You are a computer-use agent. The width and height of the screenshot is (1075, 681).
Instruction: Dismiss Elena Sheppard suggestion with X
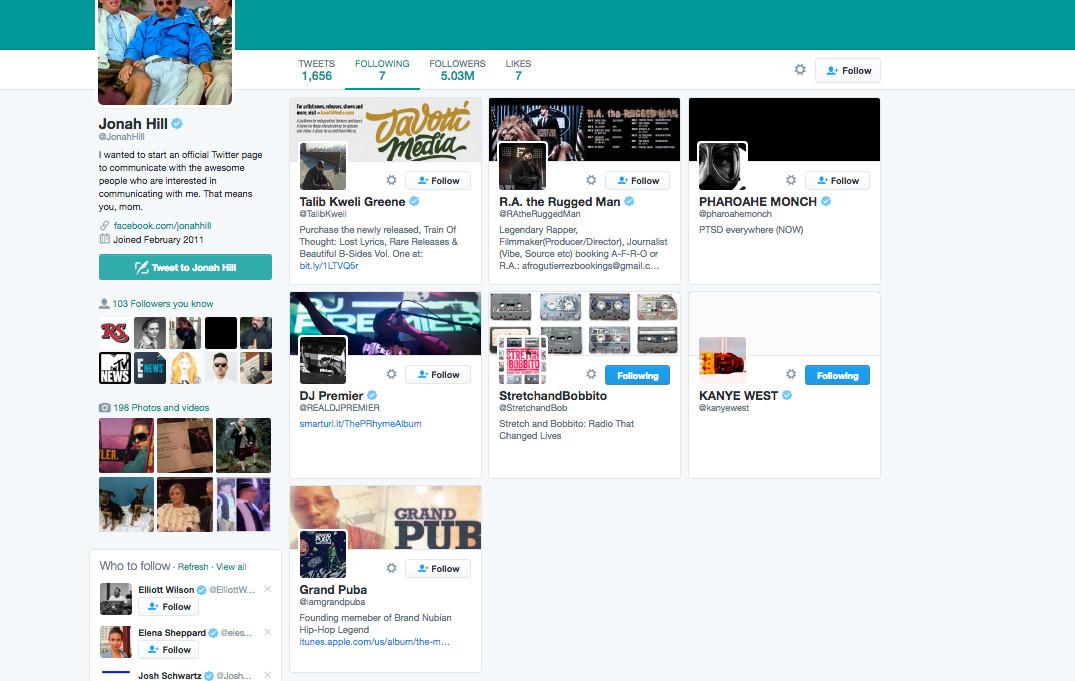tap(267, 632)
